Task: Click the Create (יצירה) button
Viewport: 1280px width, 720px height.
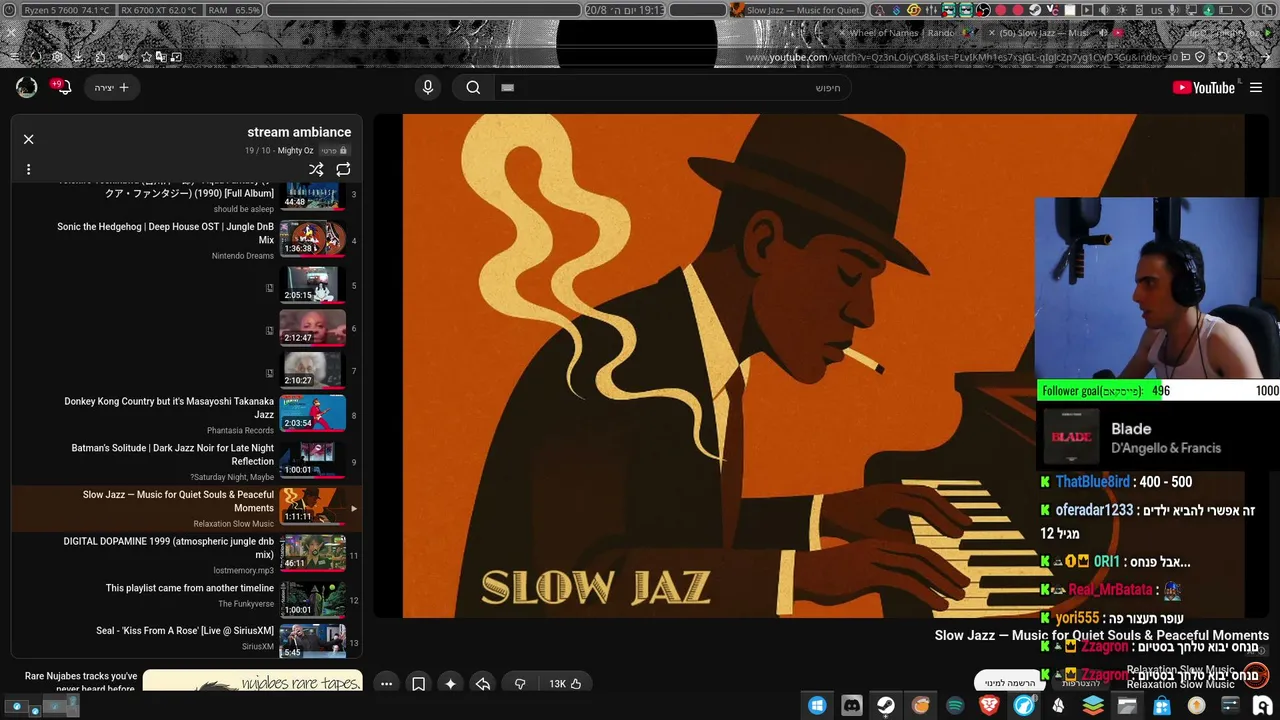Action: pos(112,87)
